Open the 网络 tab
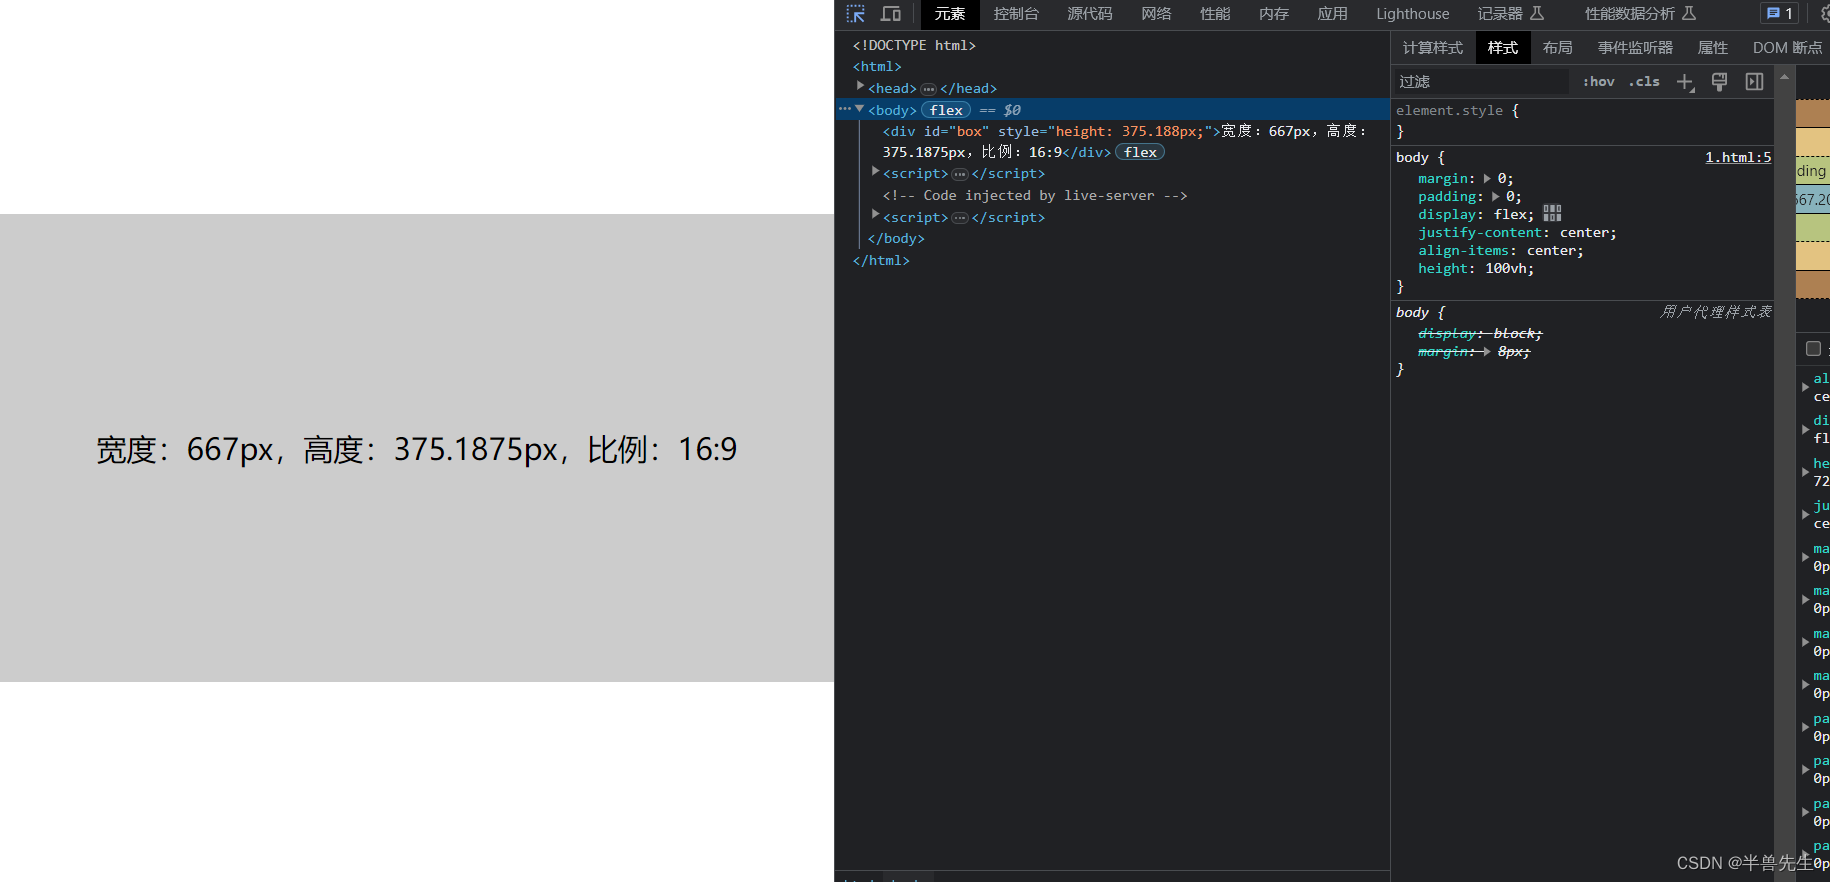This screenshot has height=882, width=1830. click(x=1156, y=14)
